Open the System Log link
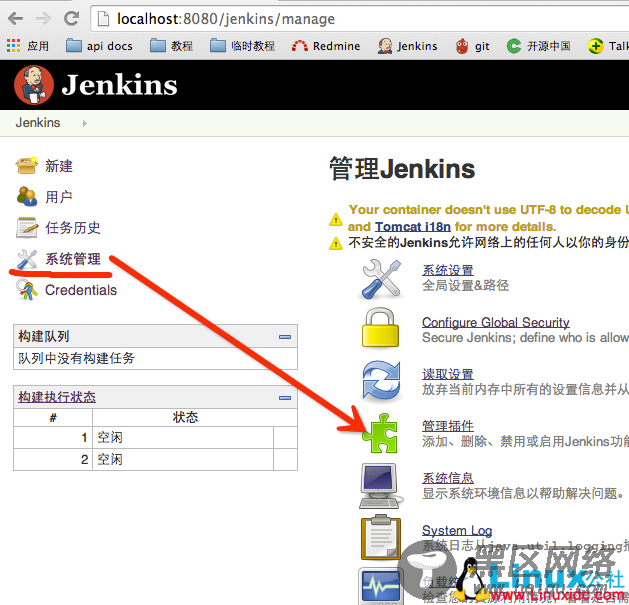The width and height of the screenshot is (629, 605). click(457, 530)
